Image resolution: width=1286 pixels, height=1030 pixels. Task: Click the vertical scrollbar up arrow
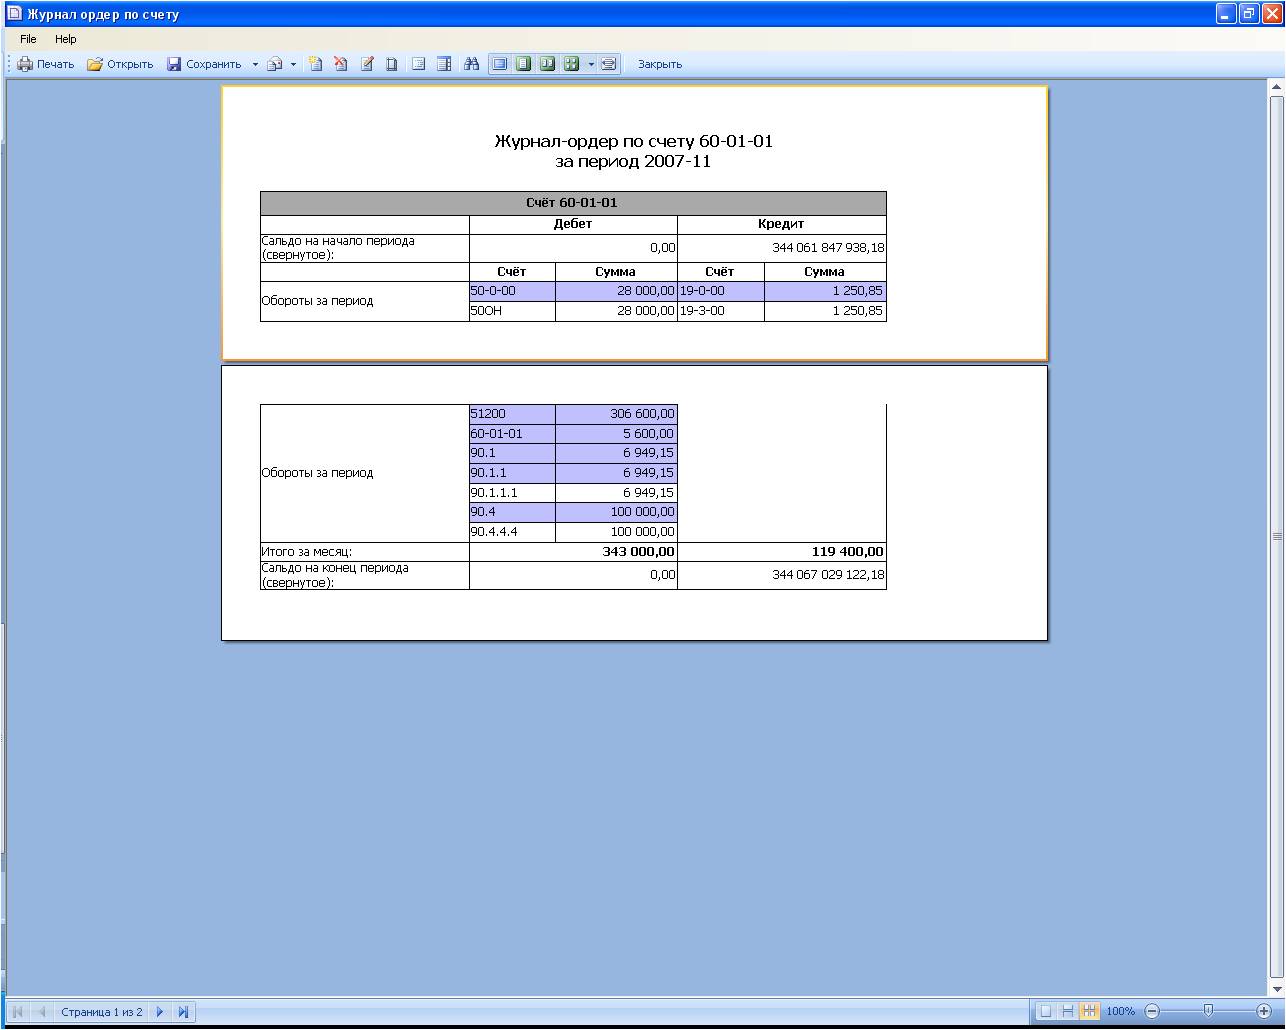[x=1277, y=88]
